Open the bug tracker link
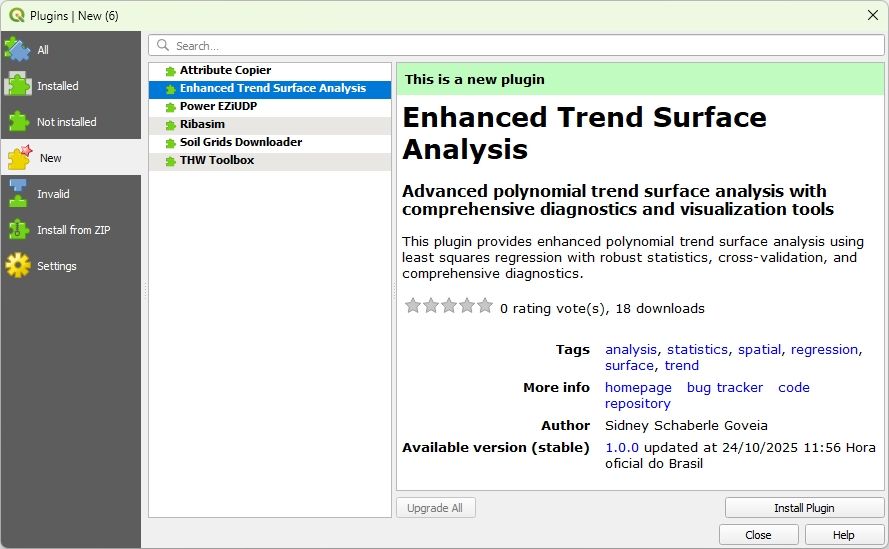This screenshot has width=889, height=549. [725, 387]
